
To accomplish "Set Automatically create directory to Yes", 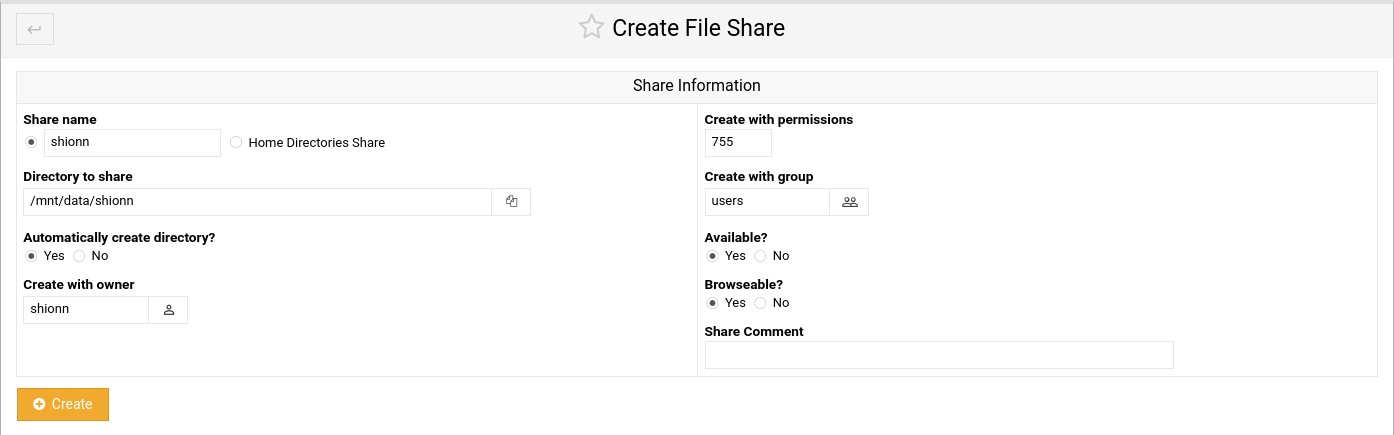I will tap(31, 256).
